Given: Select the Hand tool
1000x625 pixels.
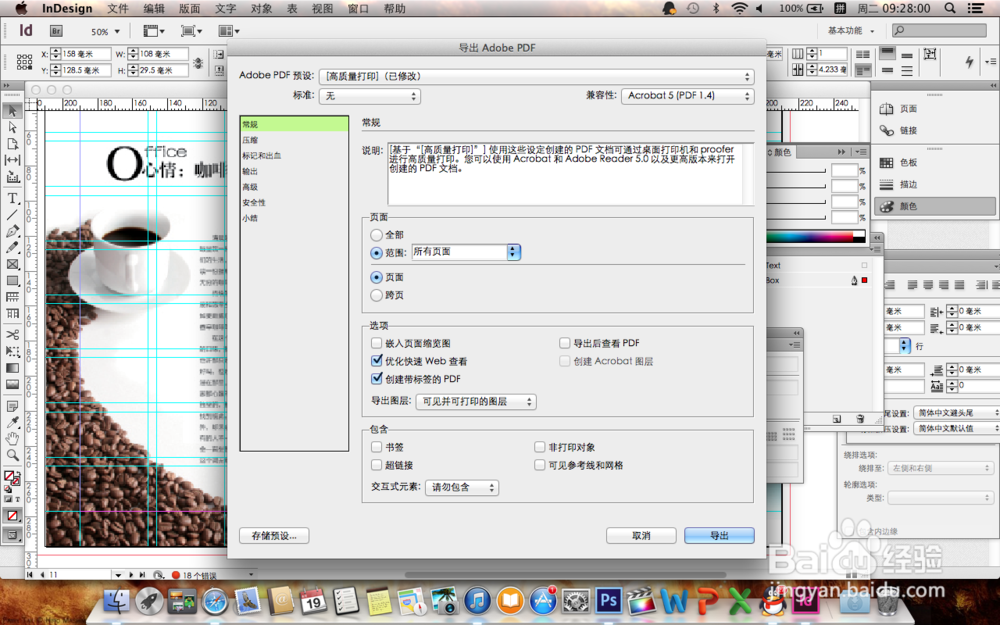Looking at the screenshot, I should point(12,439).
